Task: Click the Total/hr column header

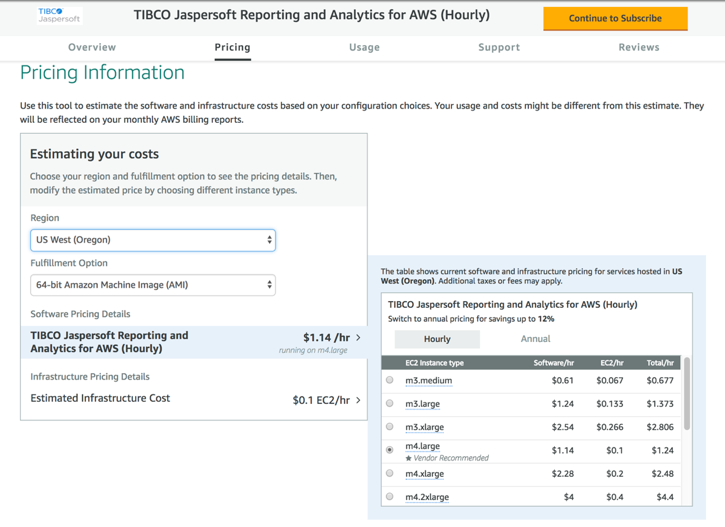Action: click(x=660, y=363)
